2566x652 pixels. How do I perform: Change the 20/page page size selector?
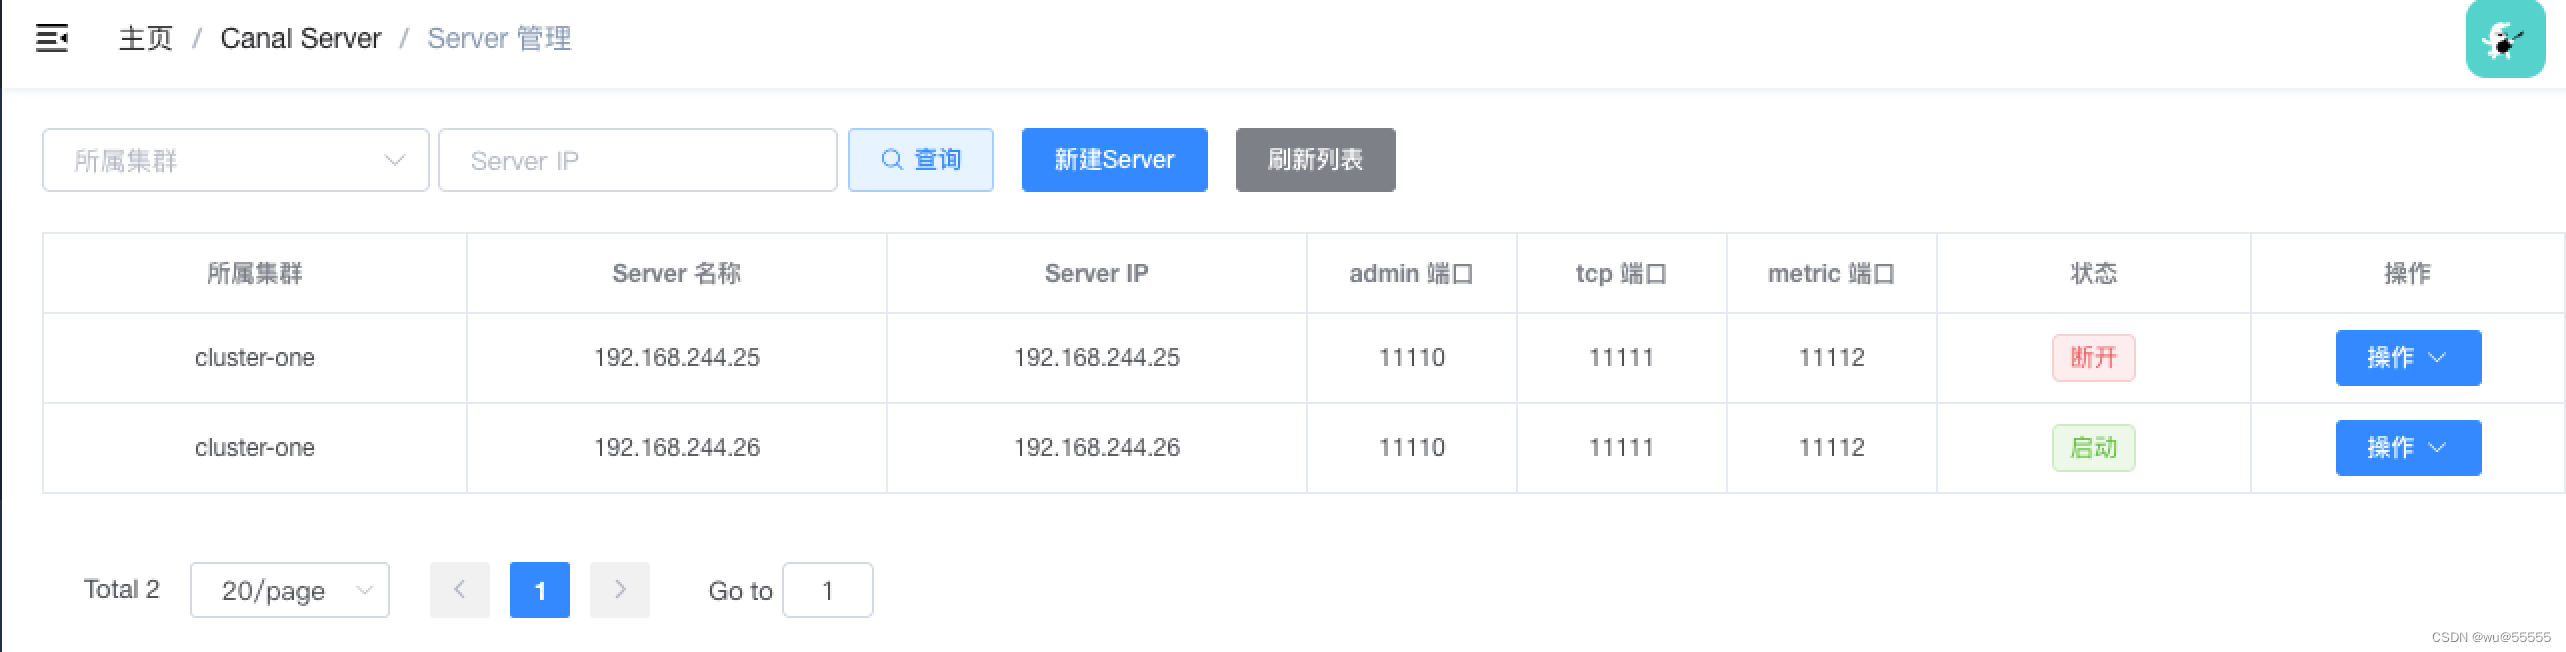[x=289, y=590]
